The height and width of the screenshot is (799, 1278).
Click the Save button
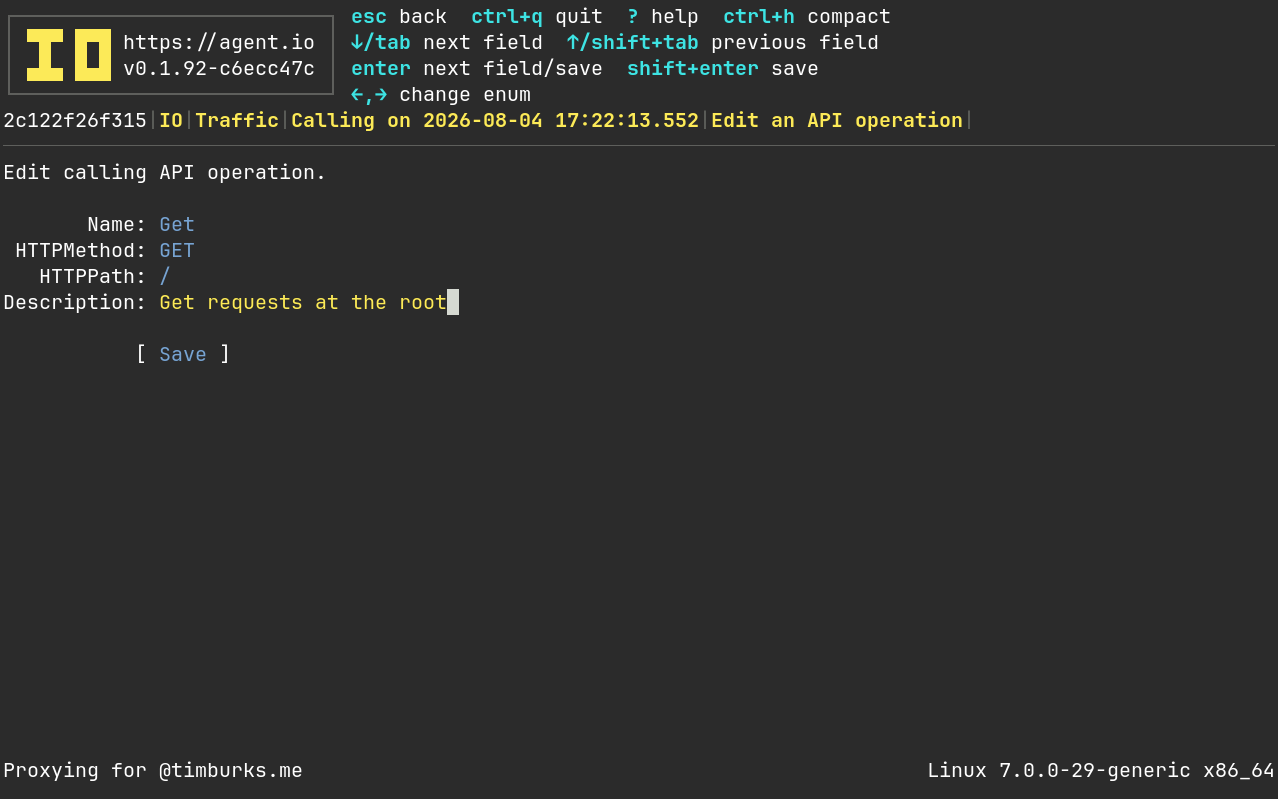point(183,355)
